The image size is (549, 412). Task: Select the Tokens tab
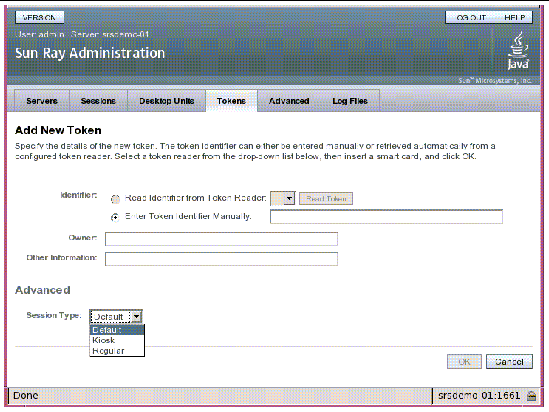[x=231, y=101]
